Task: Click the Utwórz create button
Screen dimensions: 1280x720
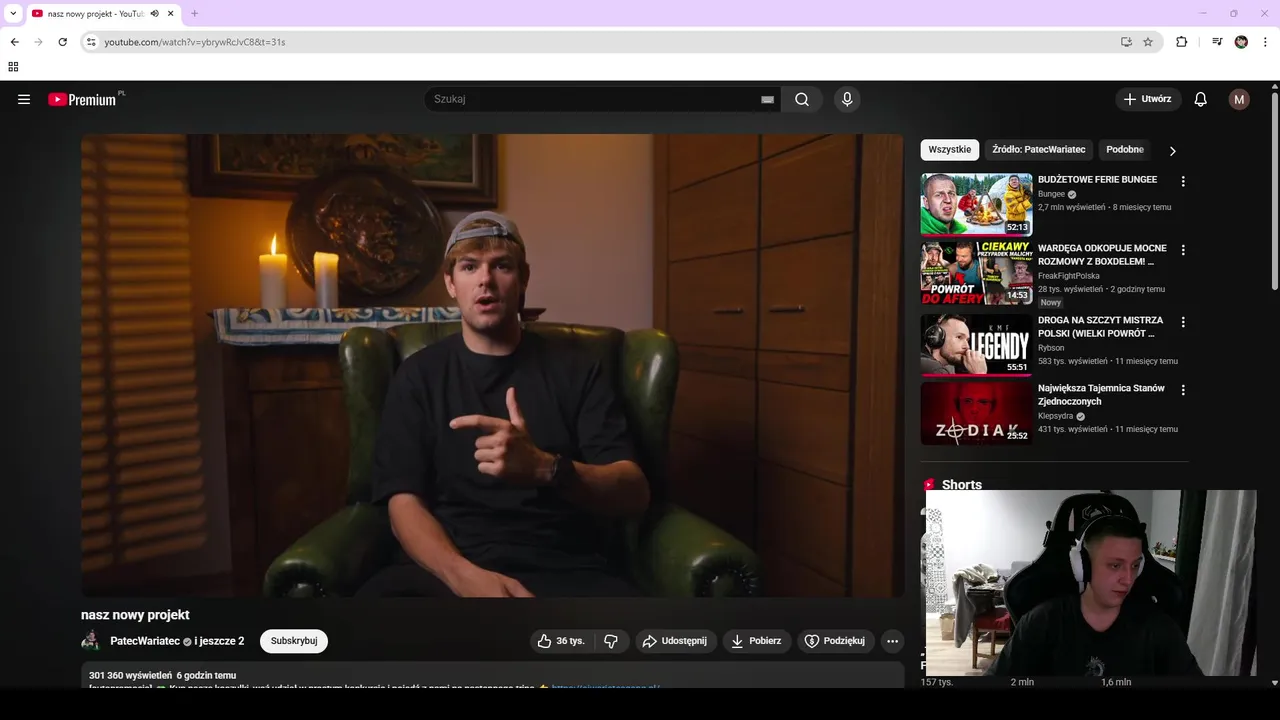Action: 1148,99
